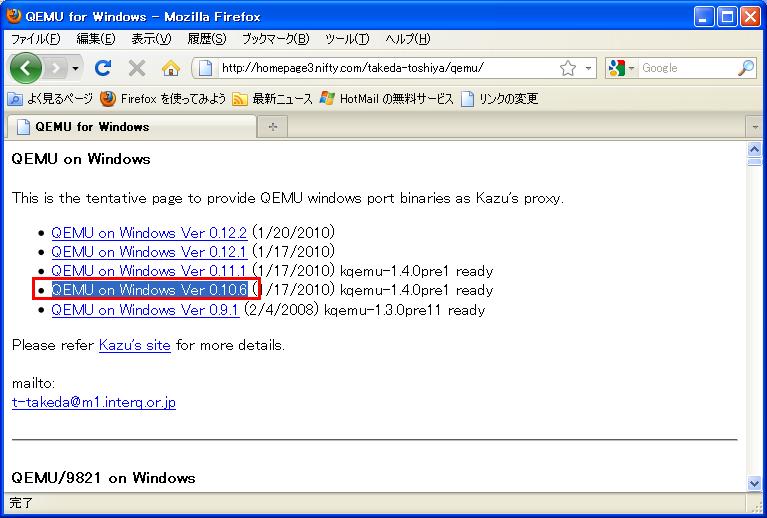Click the Firefox icon in title bar
This screenshot has height=518, width=767.
pyautogui.click(x=14, y=16)
